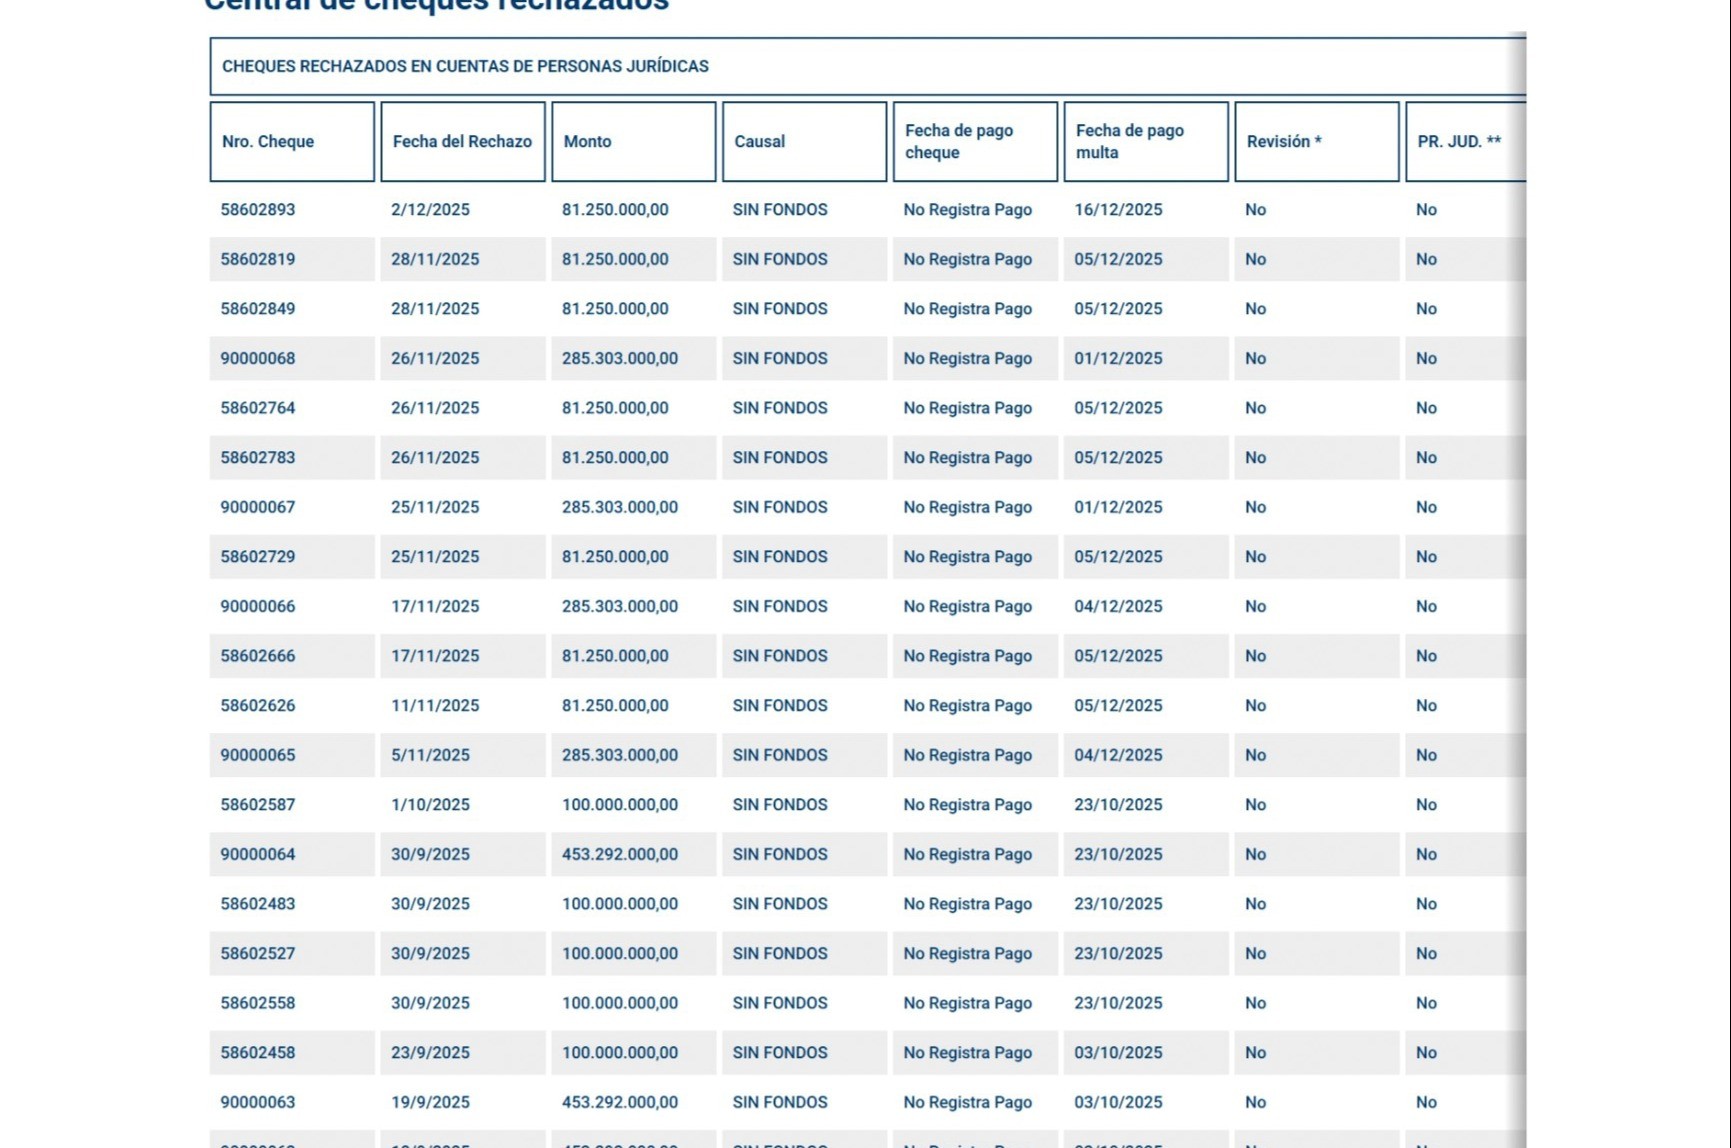Click amount 453.292.000,00 for cheque 90000064
1731x1148 pixels.
coord(620,854)
